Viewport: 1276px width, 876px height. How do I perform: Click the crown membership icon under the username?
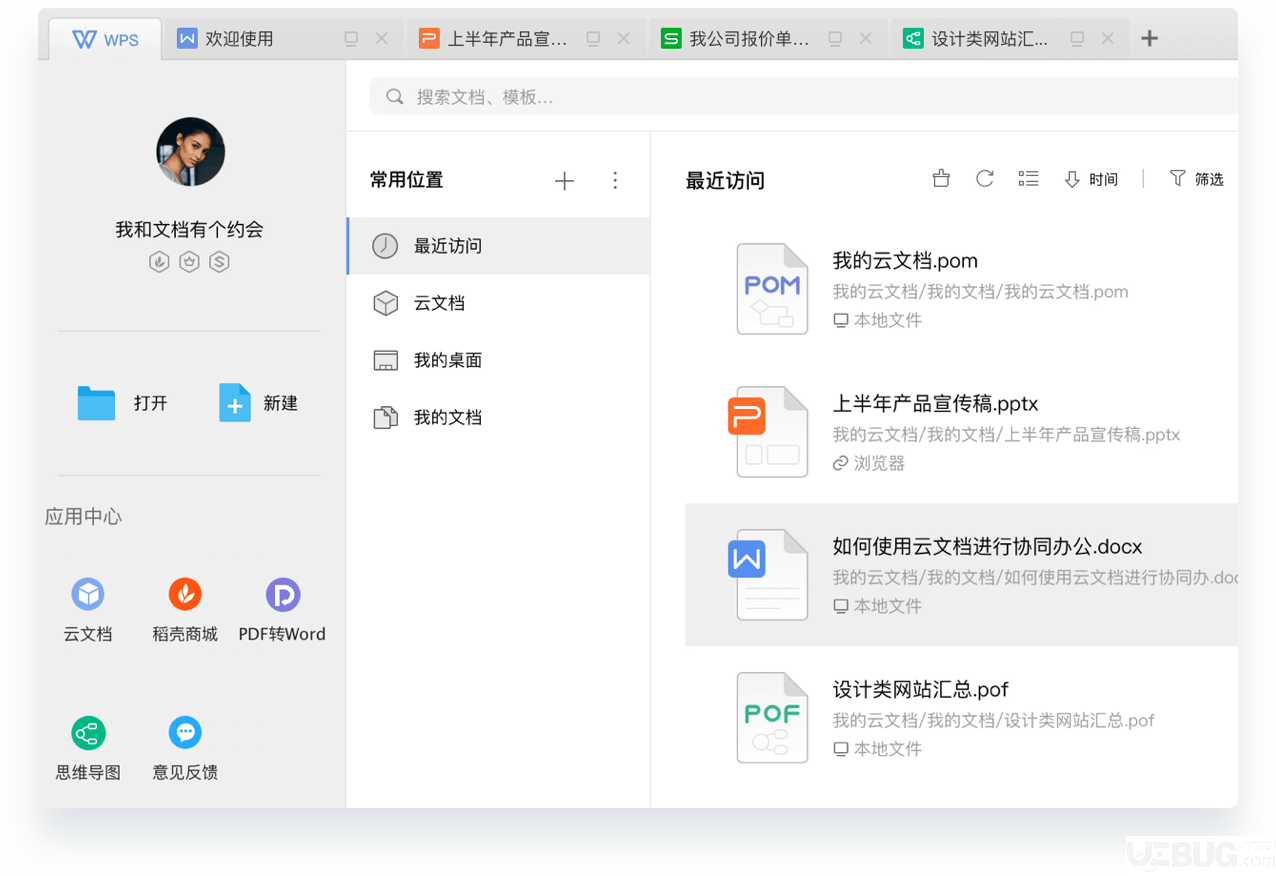click(189, 261)
